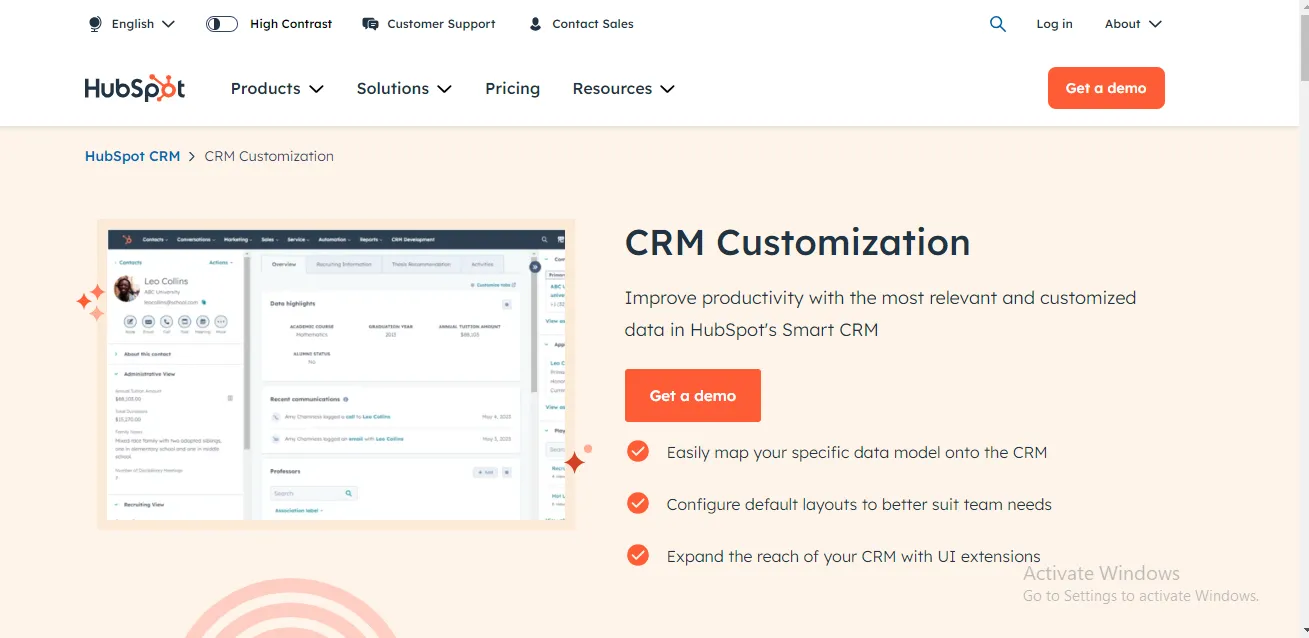Expand the About dropdown menu
The height and width of the screenshot is (638, 1309).
tap(1133, 24)
